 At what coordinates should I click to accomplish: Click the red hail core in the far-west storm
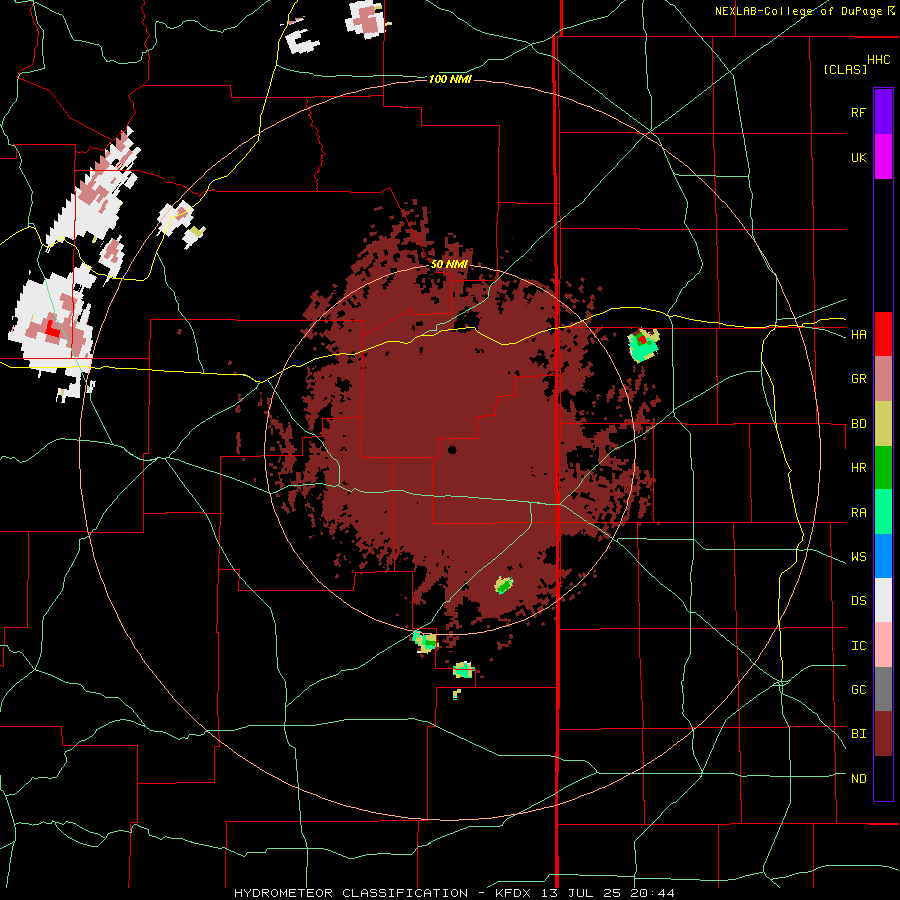(52, 329)
